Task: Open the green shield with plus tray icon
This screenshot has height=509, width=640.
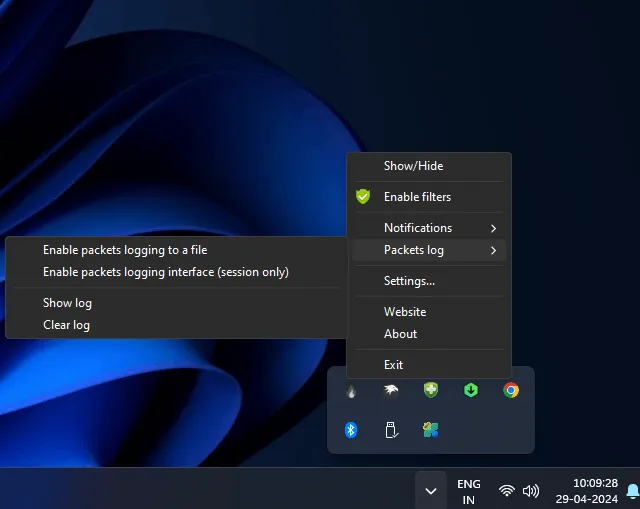Action: (431, 390)
